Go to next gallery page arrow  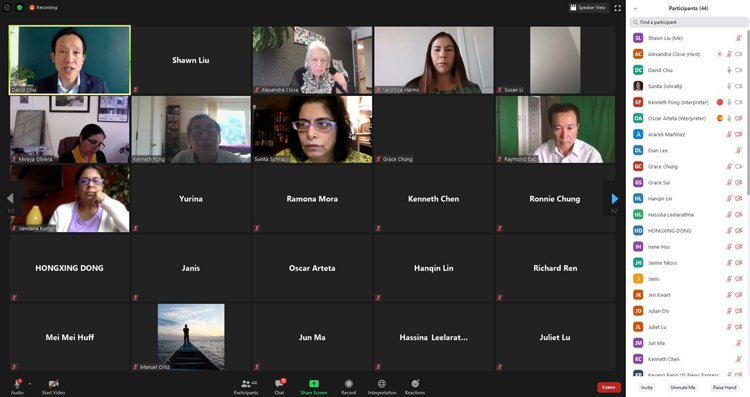(x=615, y=198)
